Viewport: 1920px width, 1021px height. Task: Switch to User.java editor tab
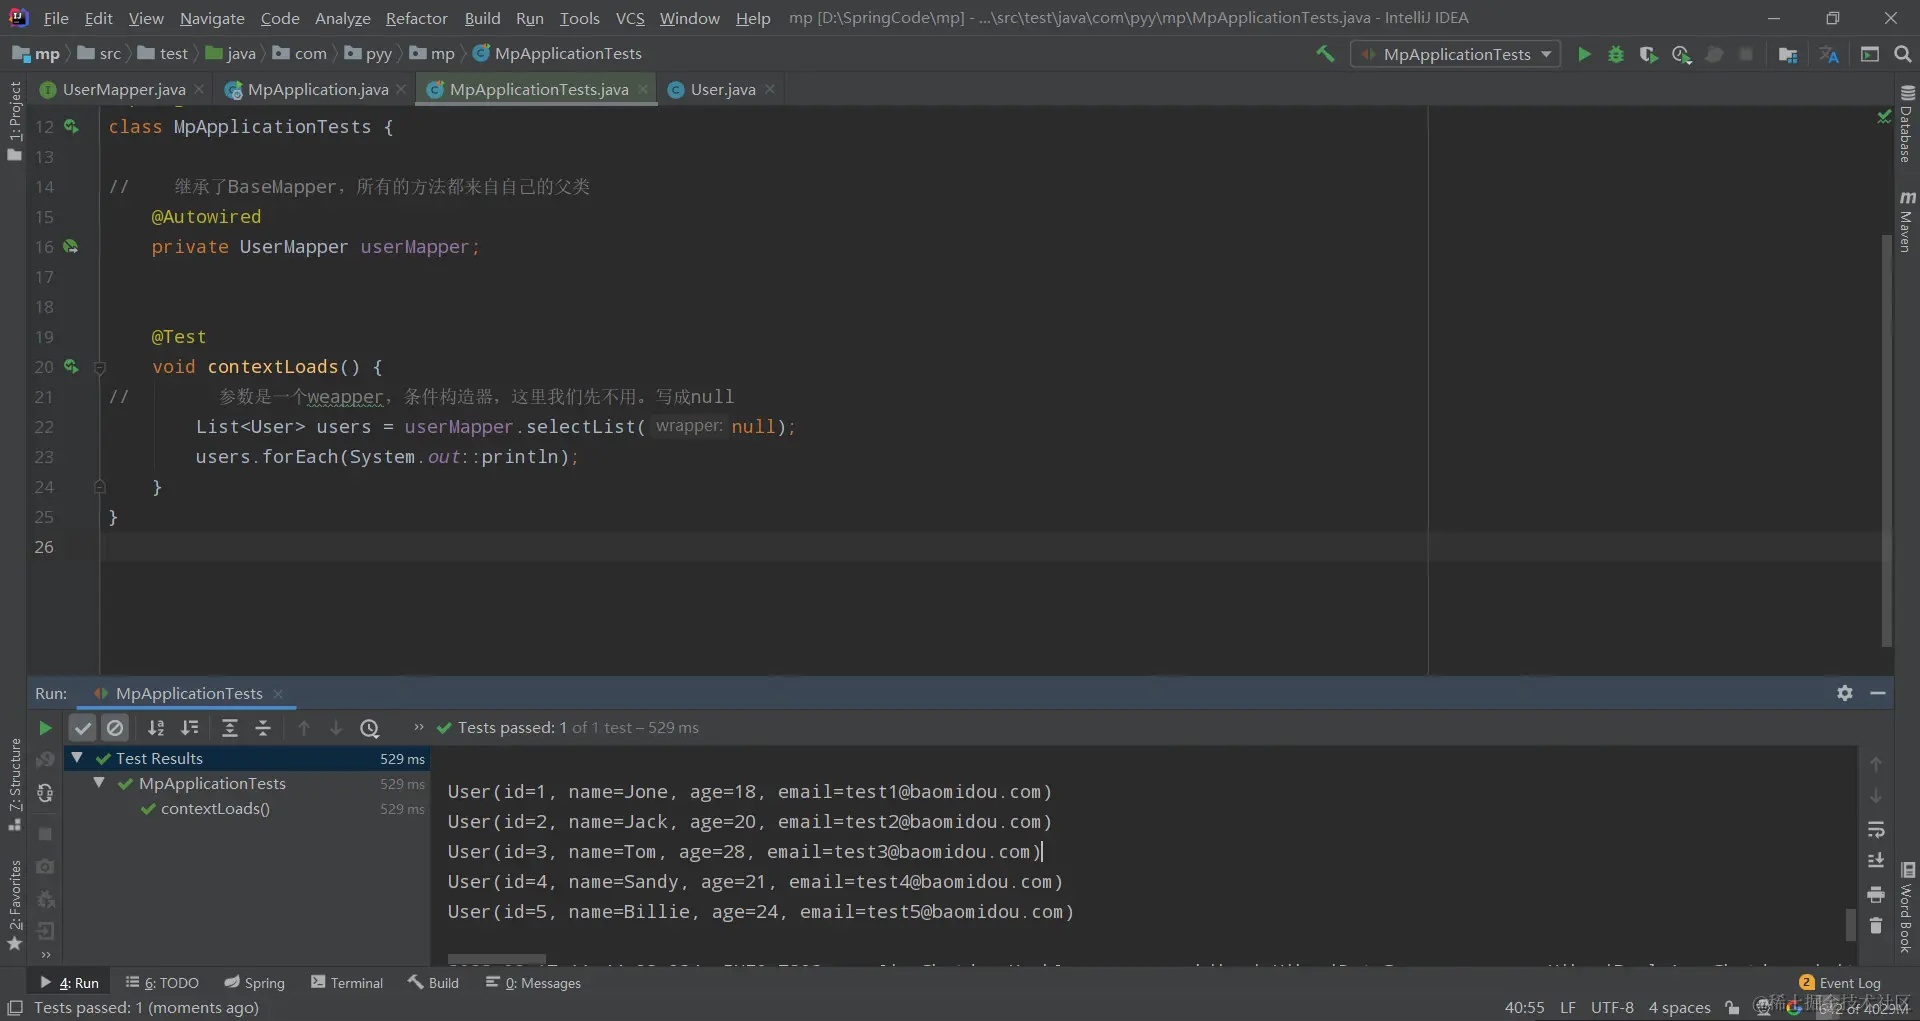(x=722, y=89)
